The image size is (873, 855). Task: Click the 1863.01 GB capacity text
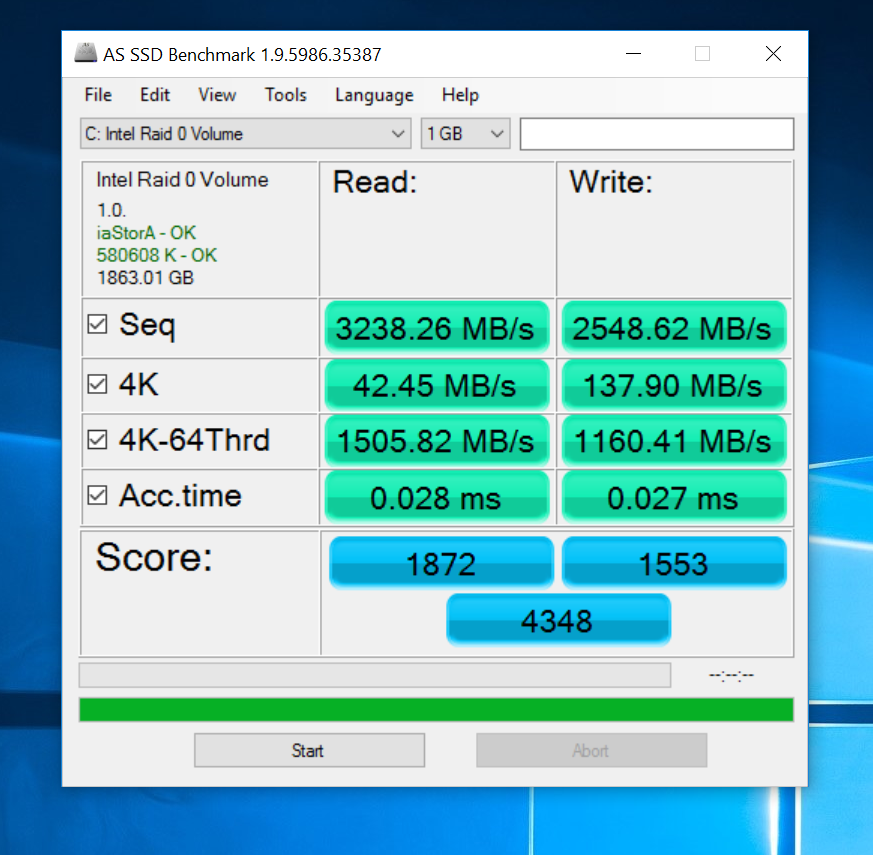click(145, 277)
